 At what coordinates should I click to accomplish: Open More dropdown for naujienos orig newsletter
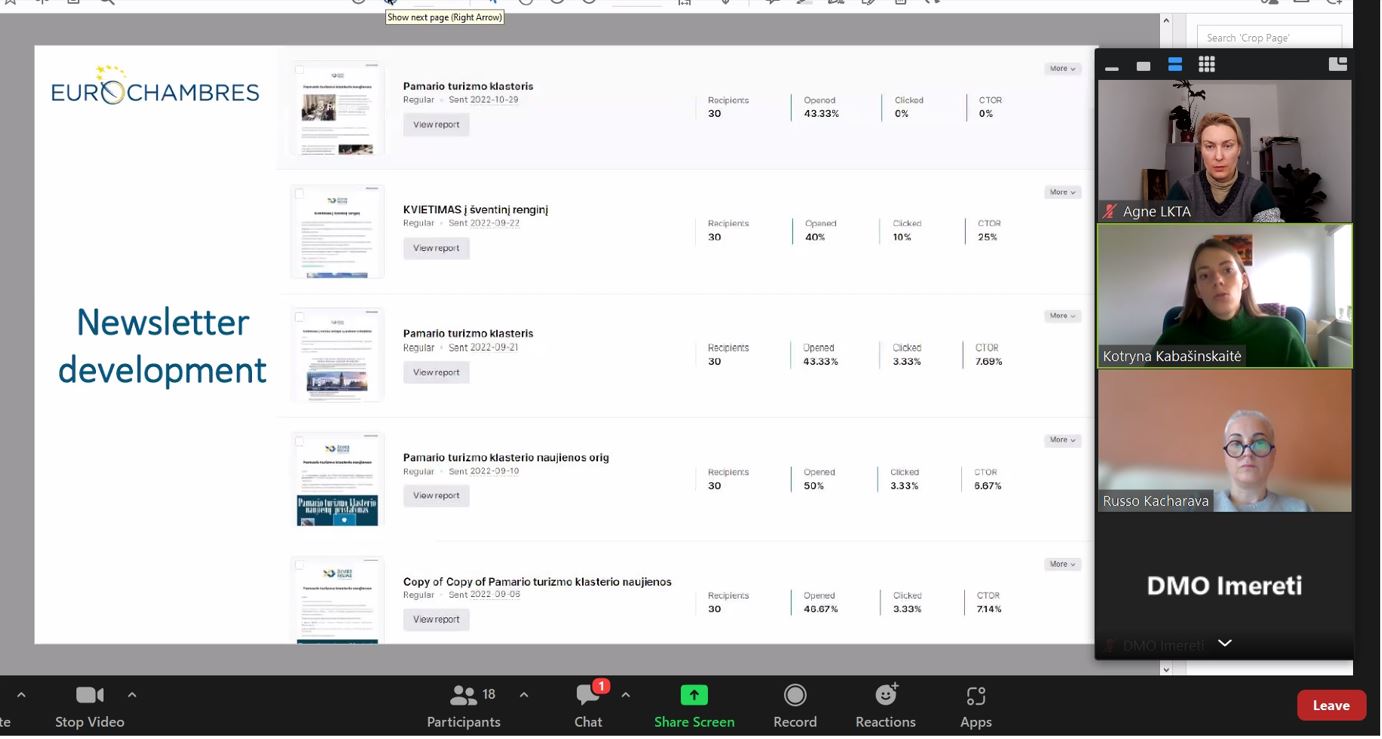pos(1062,440)
